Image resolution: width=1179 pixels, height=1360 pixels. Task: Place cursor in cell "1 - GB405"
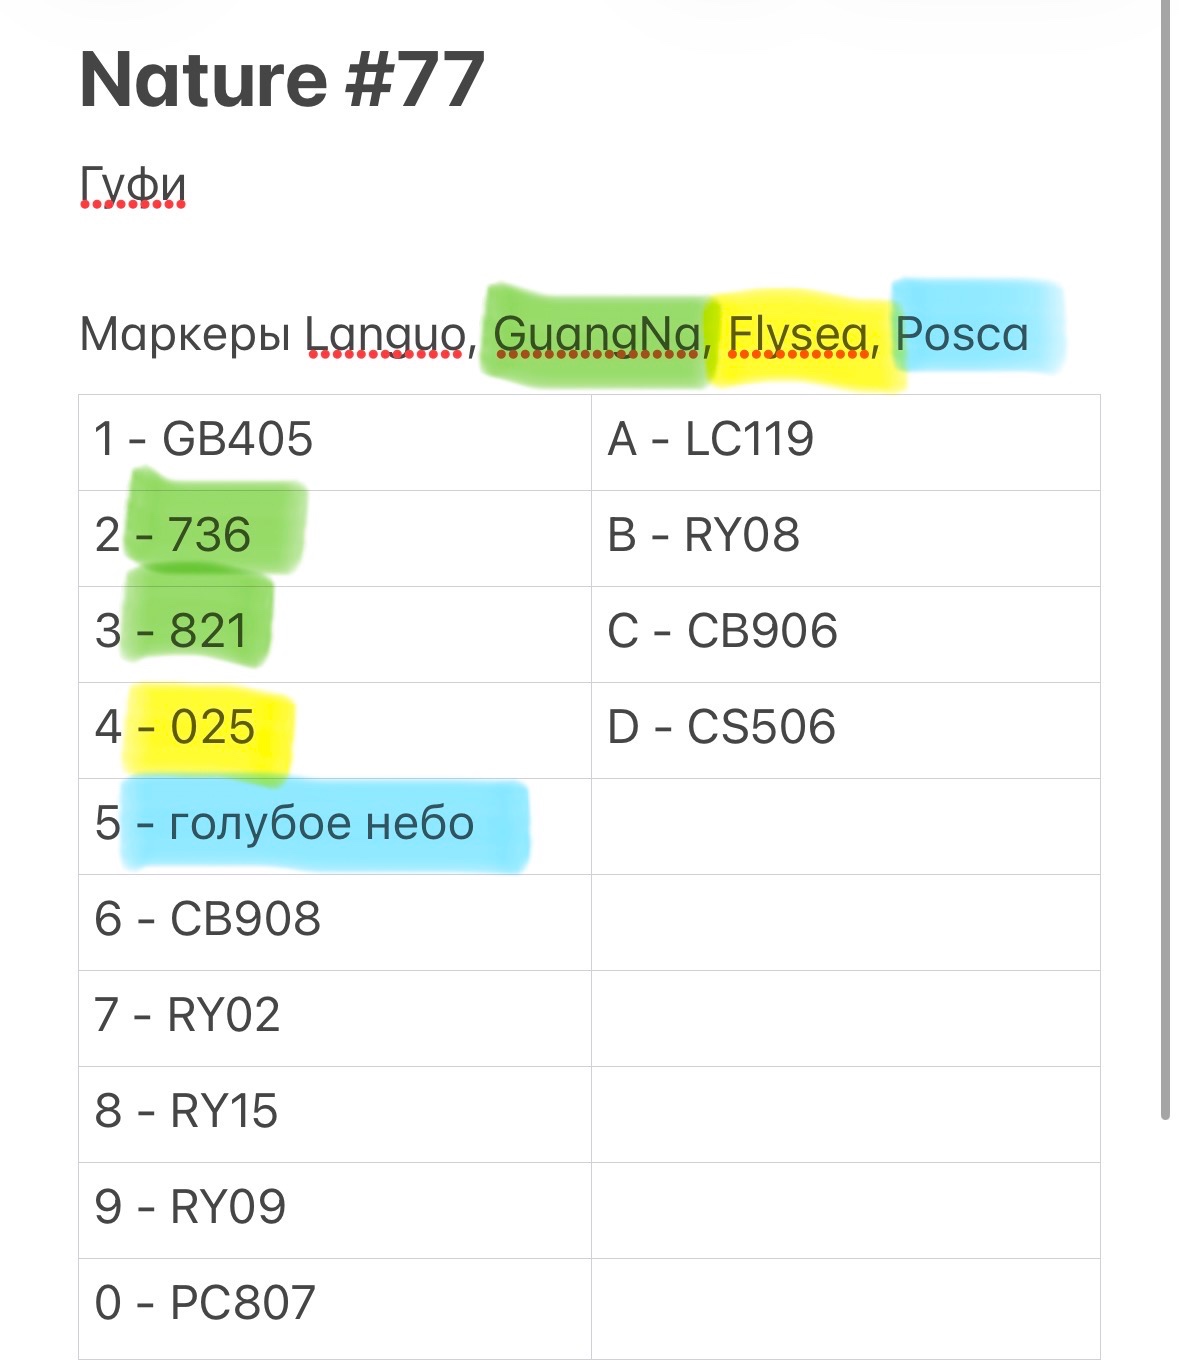(x=335, y=442)
